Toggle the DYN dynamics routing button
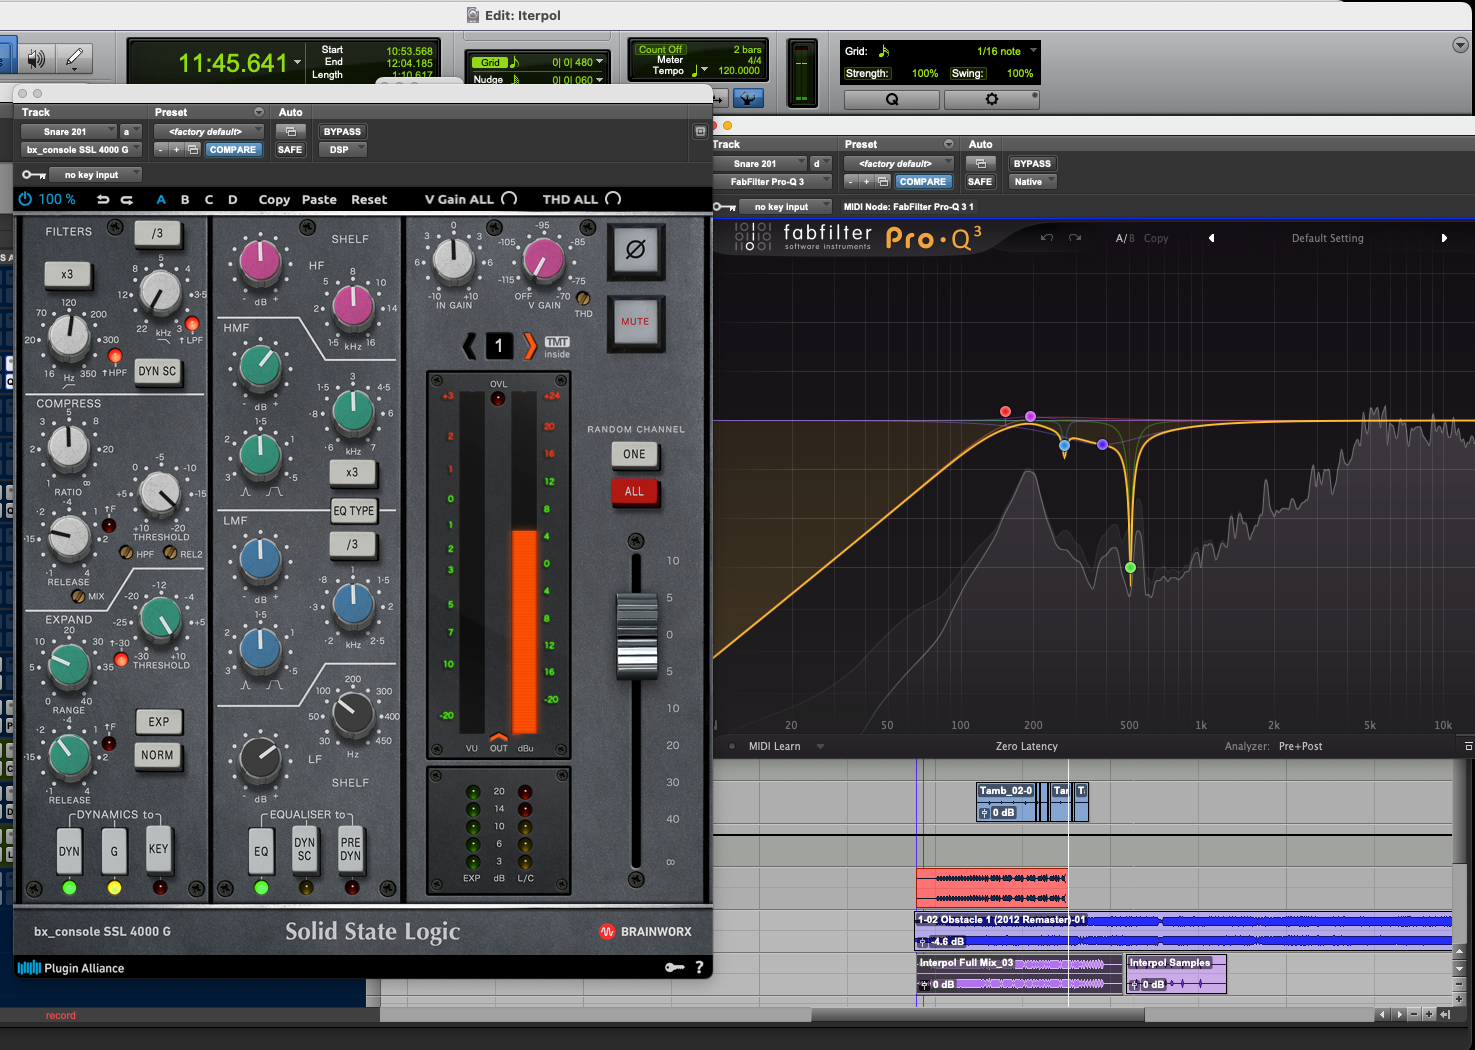 pyautogui.click(x=69, y=852)
